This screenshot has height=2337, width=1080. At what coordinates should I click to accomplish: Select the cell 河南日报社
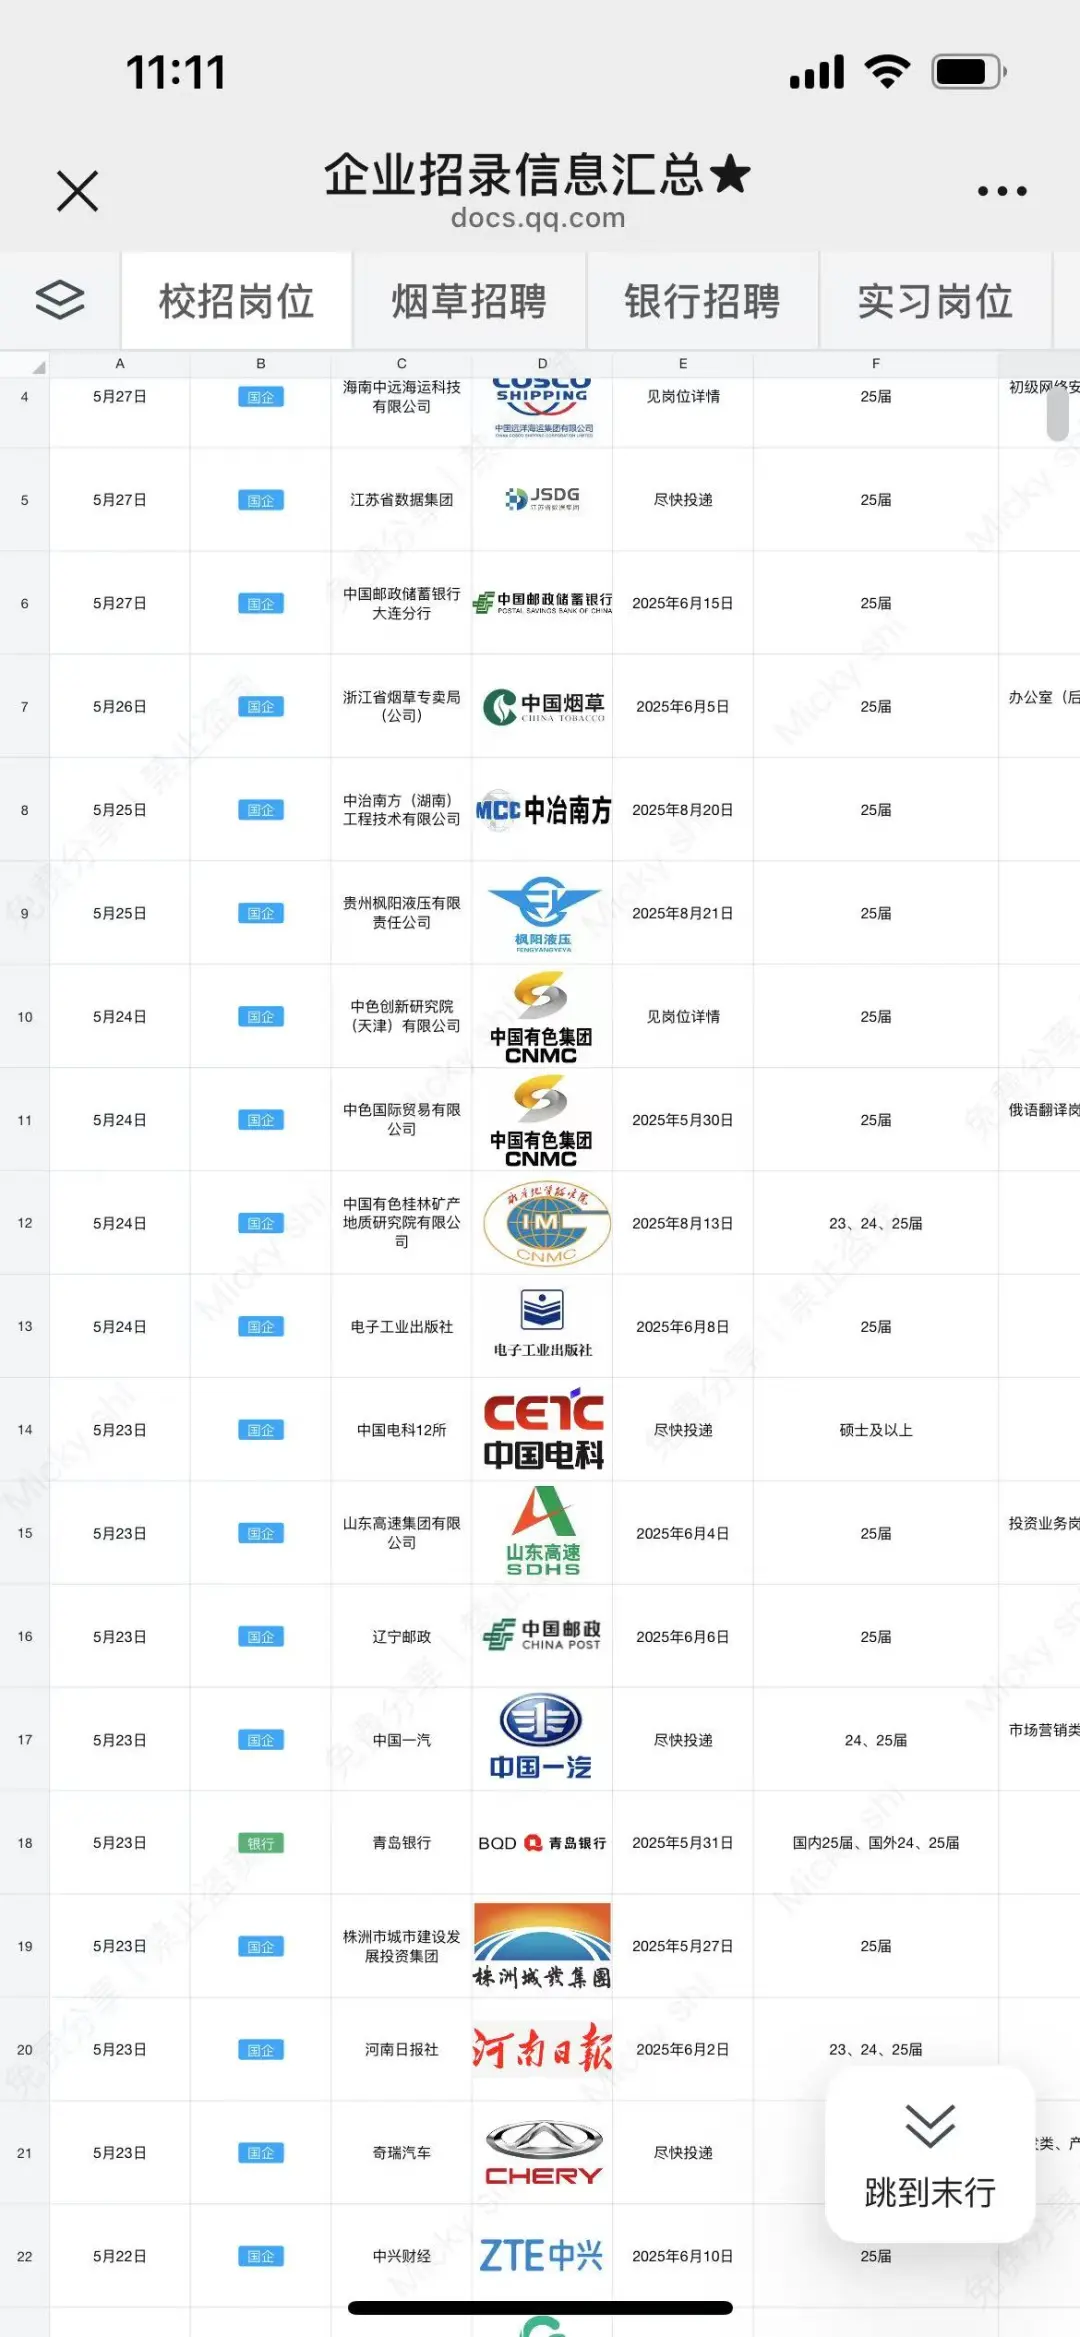402,2049
